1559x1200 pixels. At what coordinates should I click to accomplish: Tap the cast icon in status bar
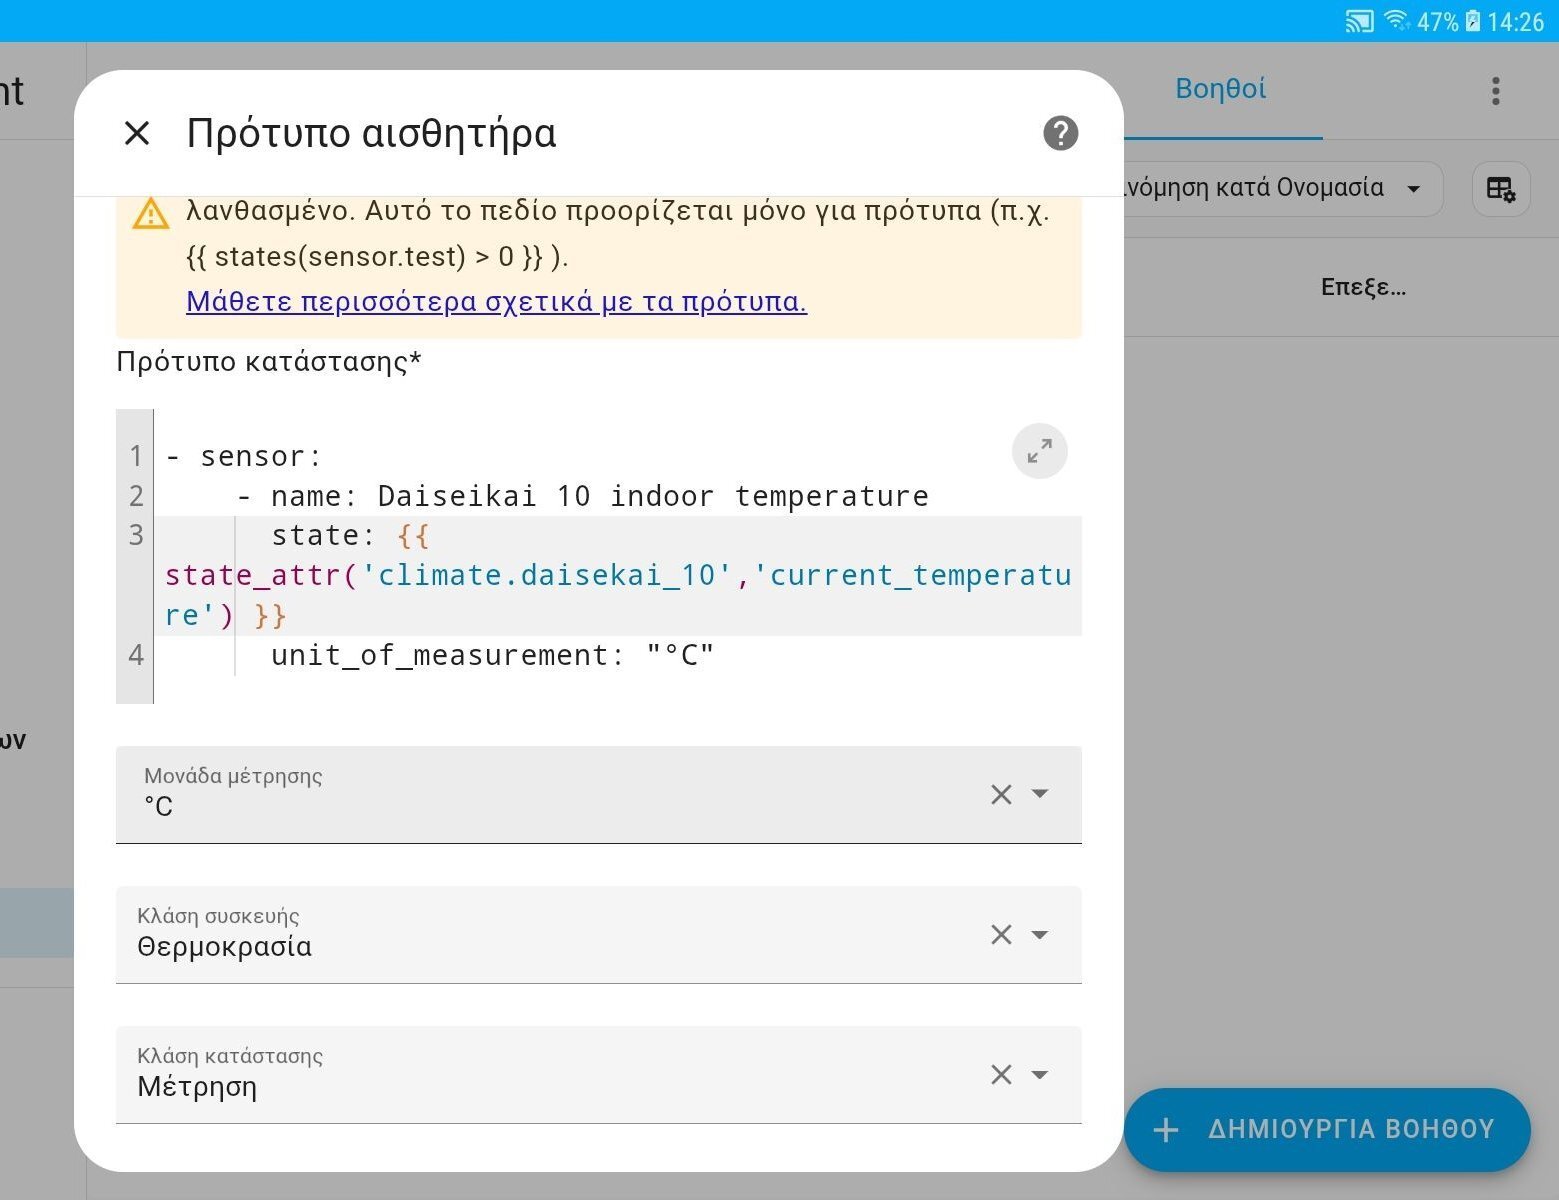click(x=1359, y=21)
